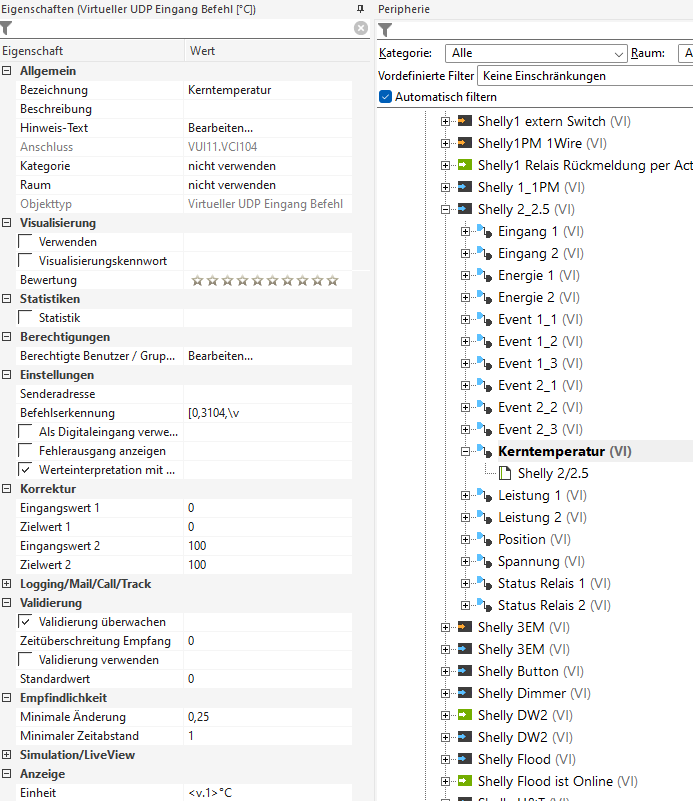Click the Spannung input icon
This screenshot has height=801, width=693.
tap(485, 560)
